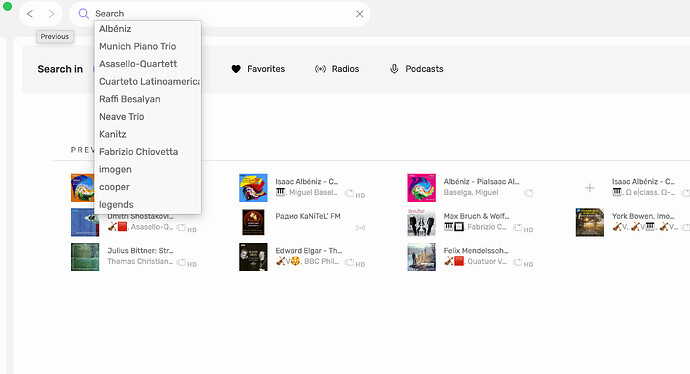Go forward with the next arrow

(51, 14)
